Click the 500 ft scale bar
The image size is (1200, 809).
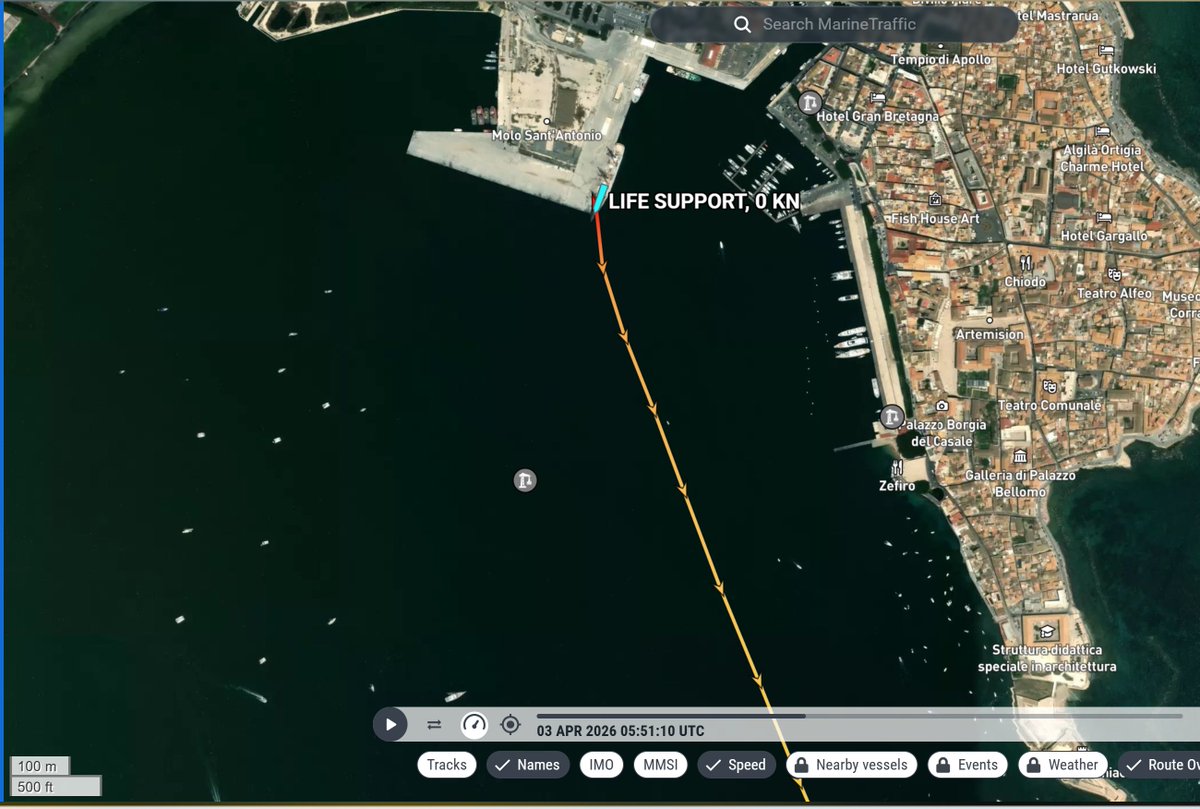pos(55,786)
